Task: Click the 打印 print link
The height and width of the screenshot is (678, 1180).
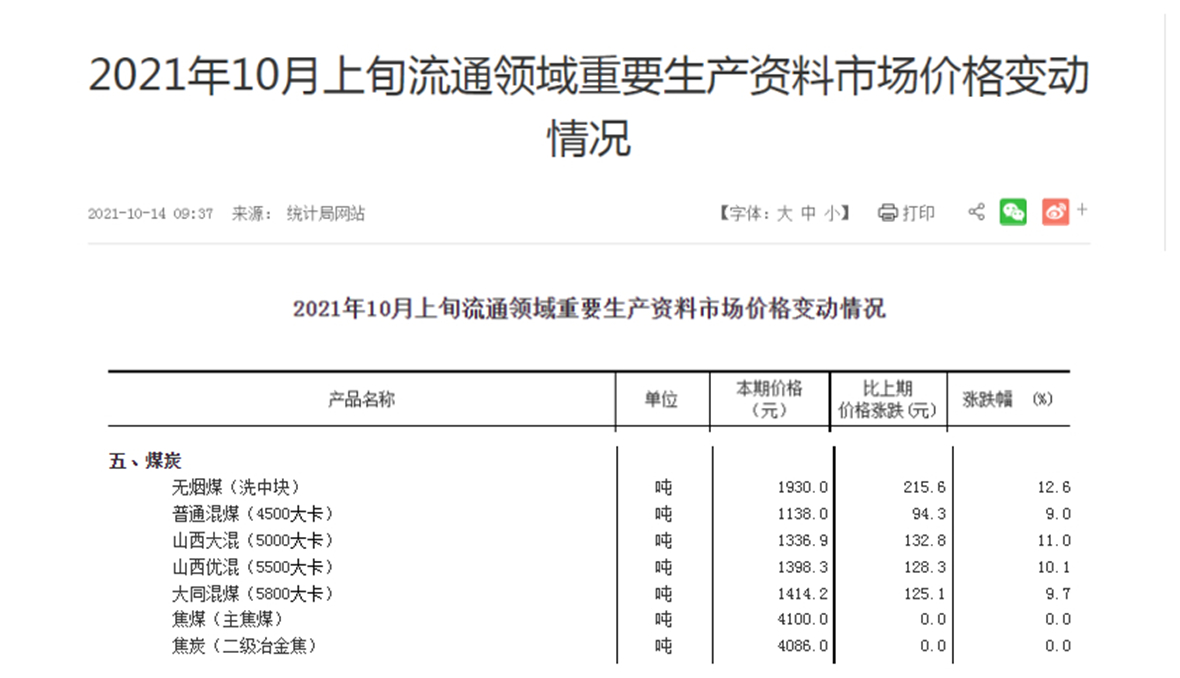Action: pos(912,211)
